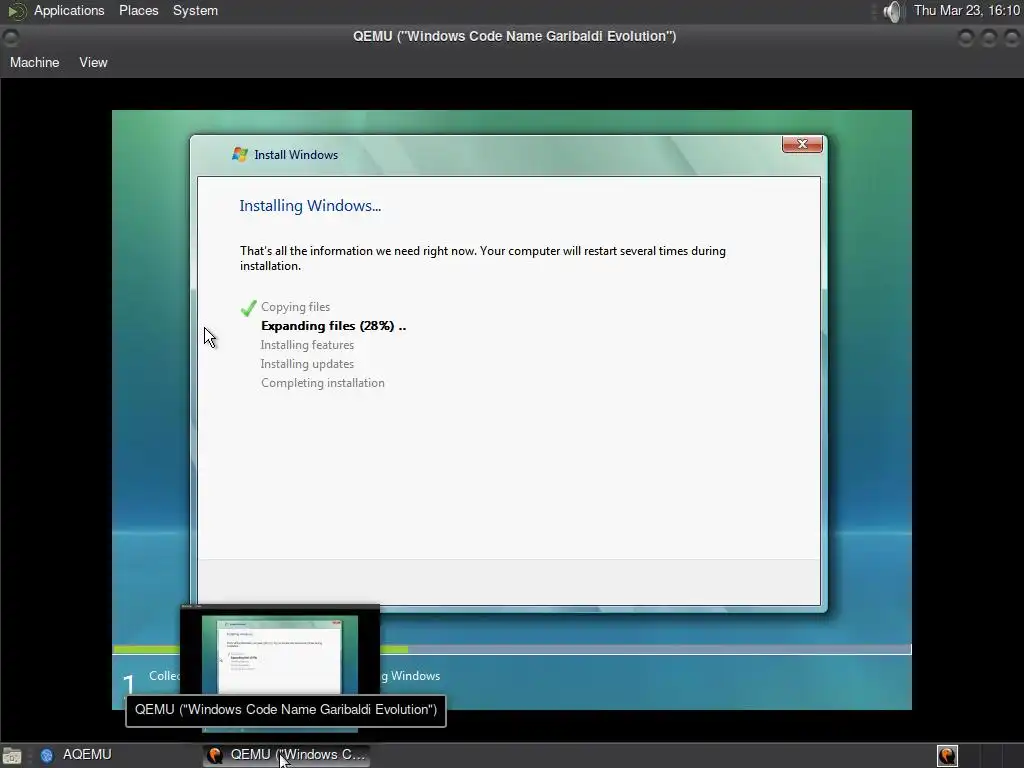Click 'Expanding files (28%)' step text
This screenshot has width=1024, height=768.
pyautogui.click(x=333, y=326)
